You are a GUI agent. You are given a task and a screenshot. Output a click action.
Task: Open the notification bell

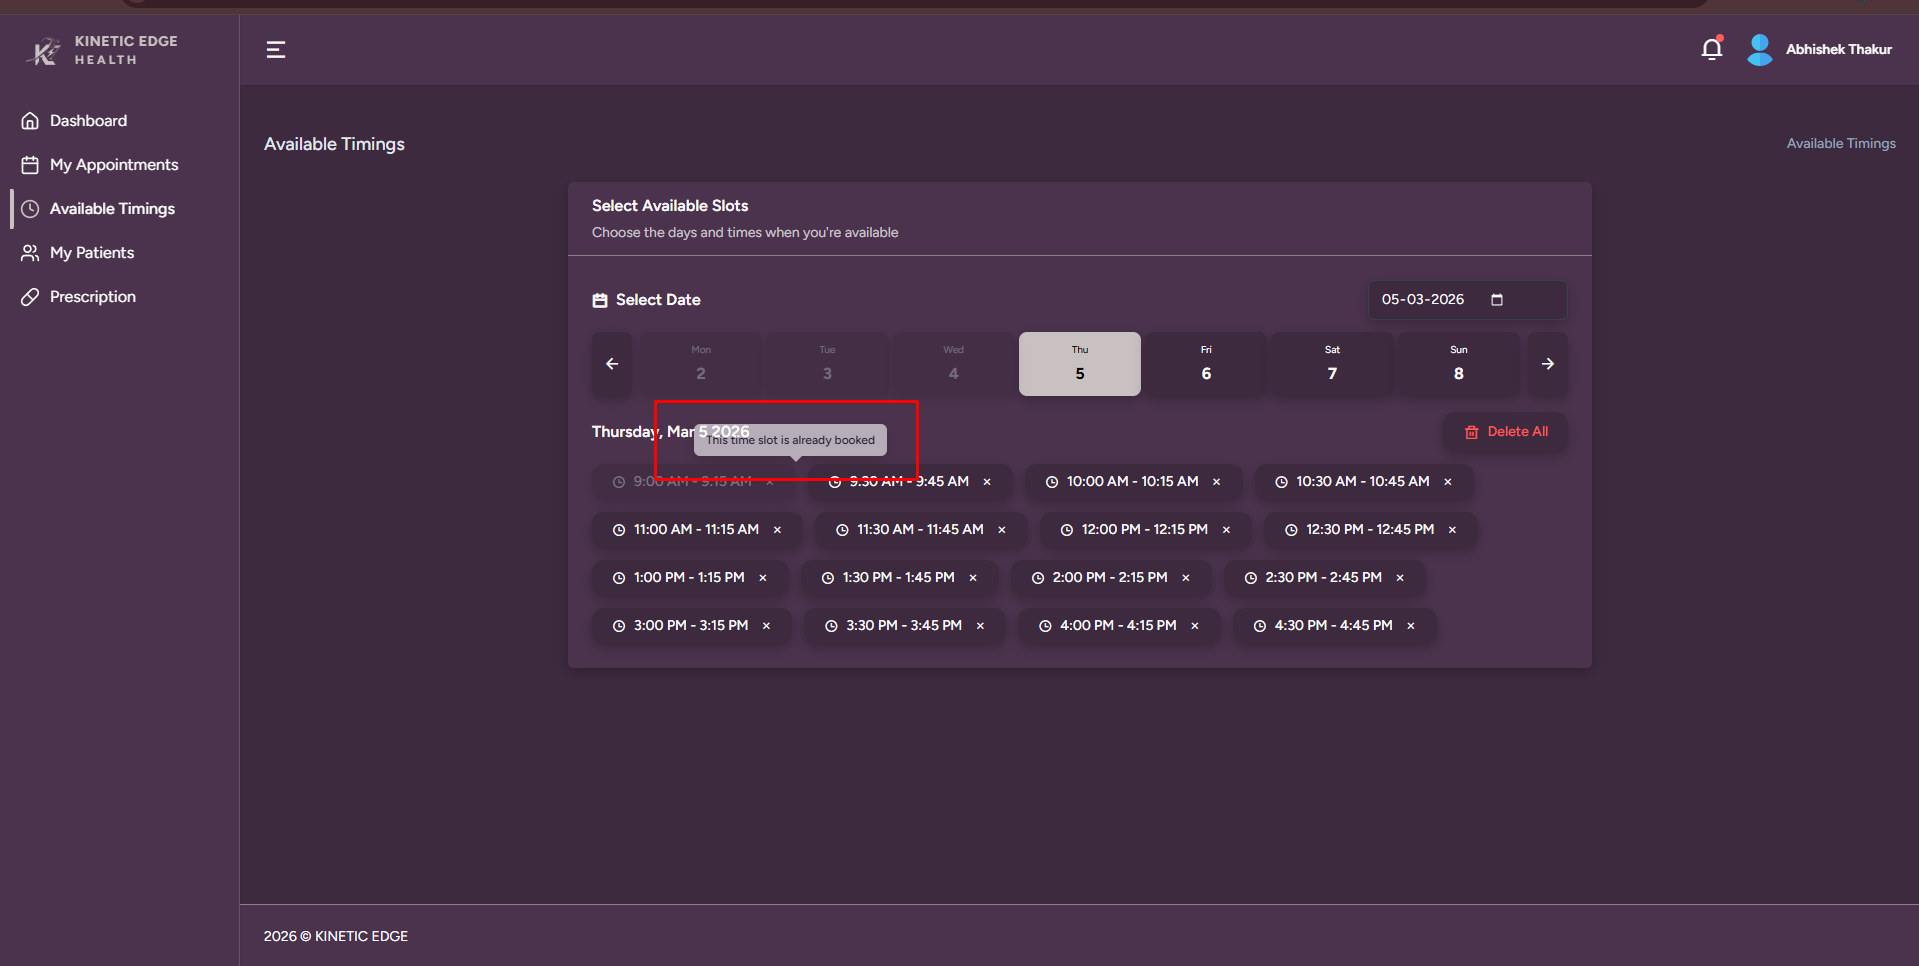1711,49
